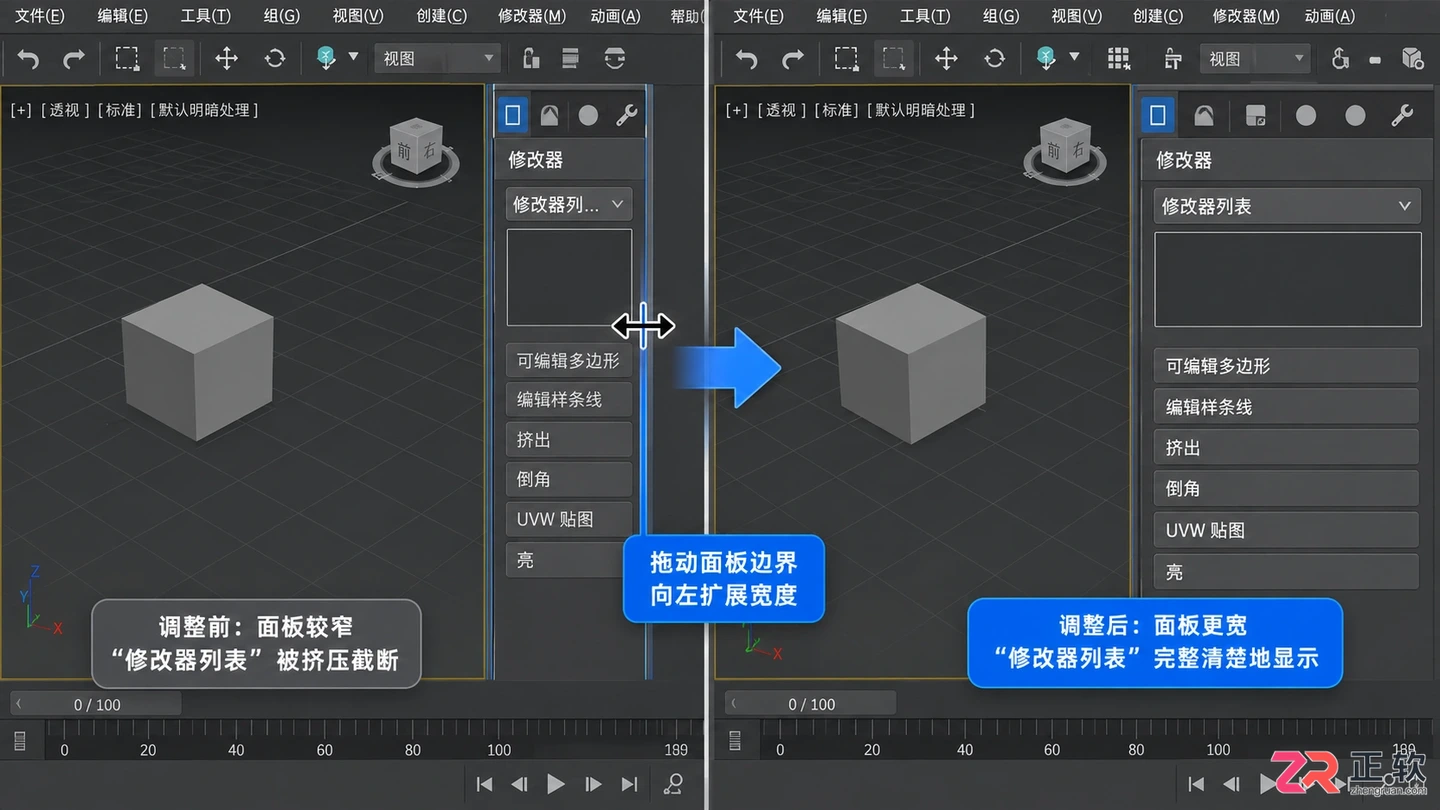Click the ViewCube in the left viewport
The height and width of the screenshot is (810, 1440).
[x=416, y=150]
